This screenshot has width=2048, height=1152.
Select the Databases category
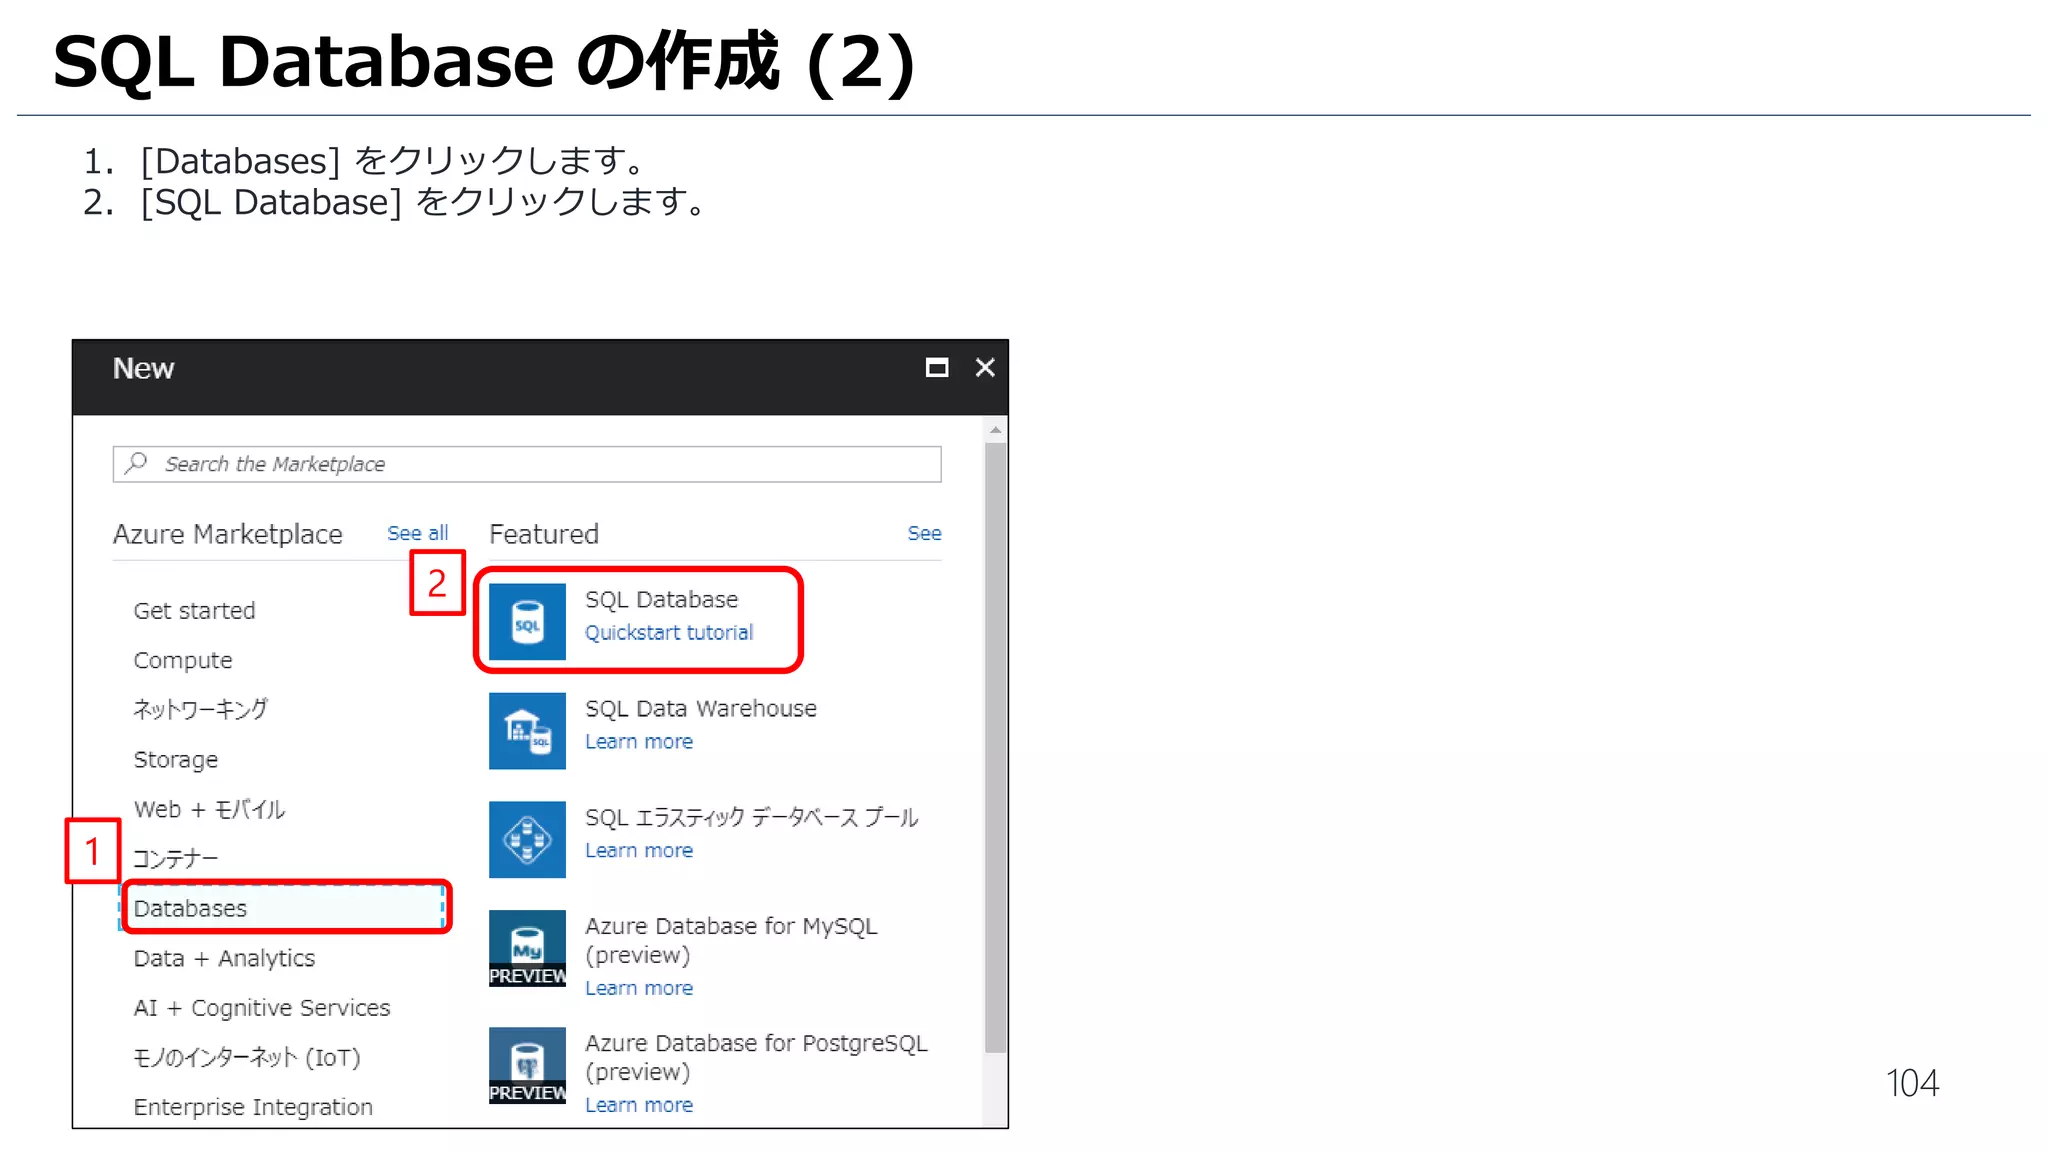click(x=282, y=908)
